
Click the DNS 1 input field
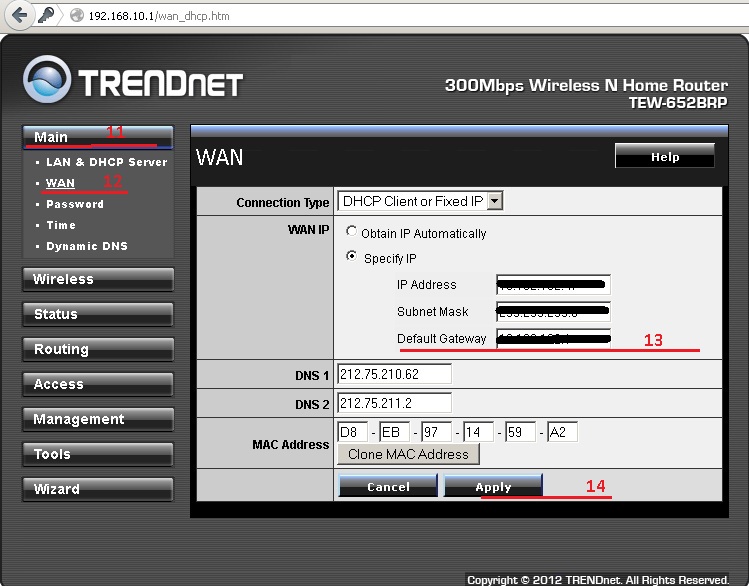pyautogui.click(x=395, y=374)
